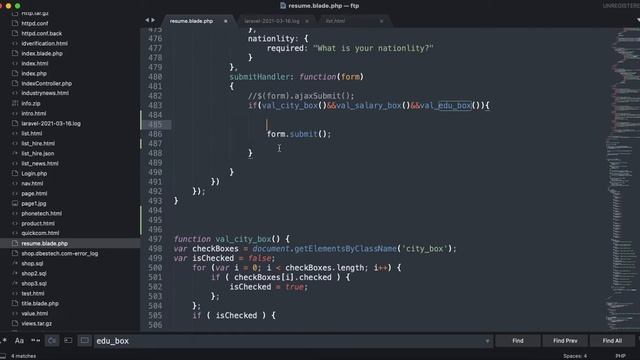Screen dimensions: 640x360
Task: Switch to the laravel-2021-03-16.log tab
Action: tap(272, 21)
